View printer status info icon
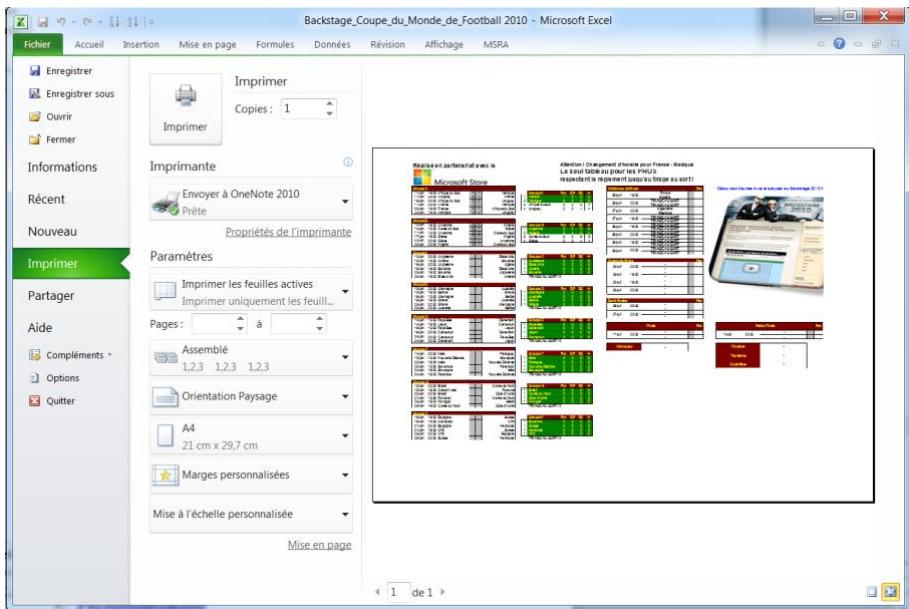Image resolution: width=909 pixels, height=609 pixels. 348,162
